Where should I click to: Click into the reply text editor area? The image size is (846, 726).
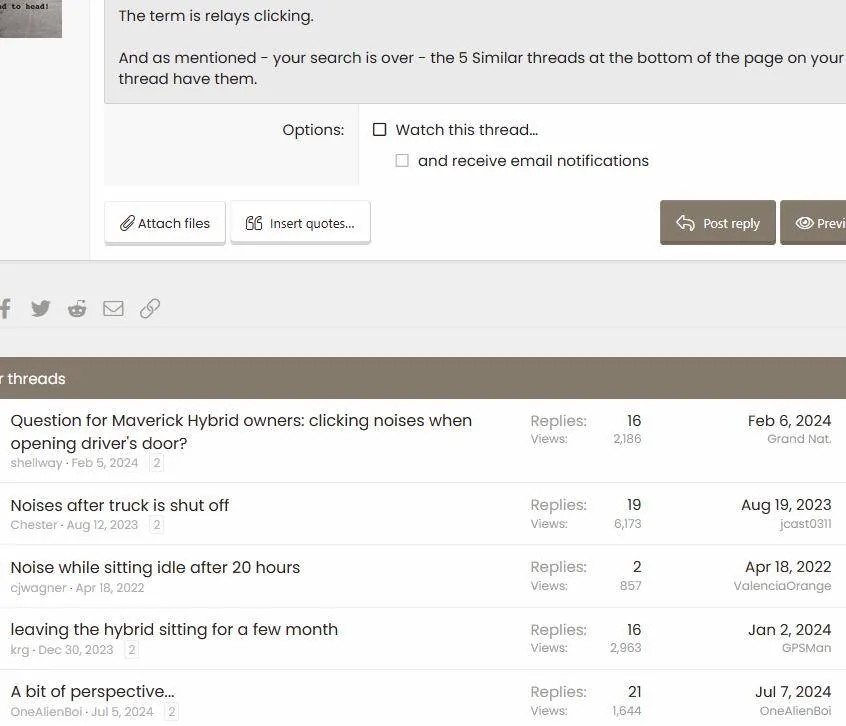(x=475, y=51)
